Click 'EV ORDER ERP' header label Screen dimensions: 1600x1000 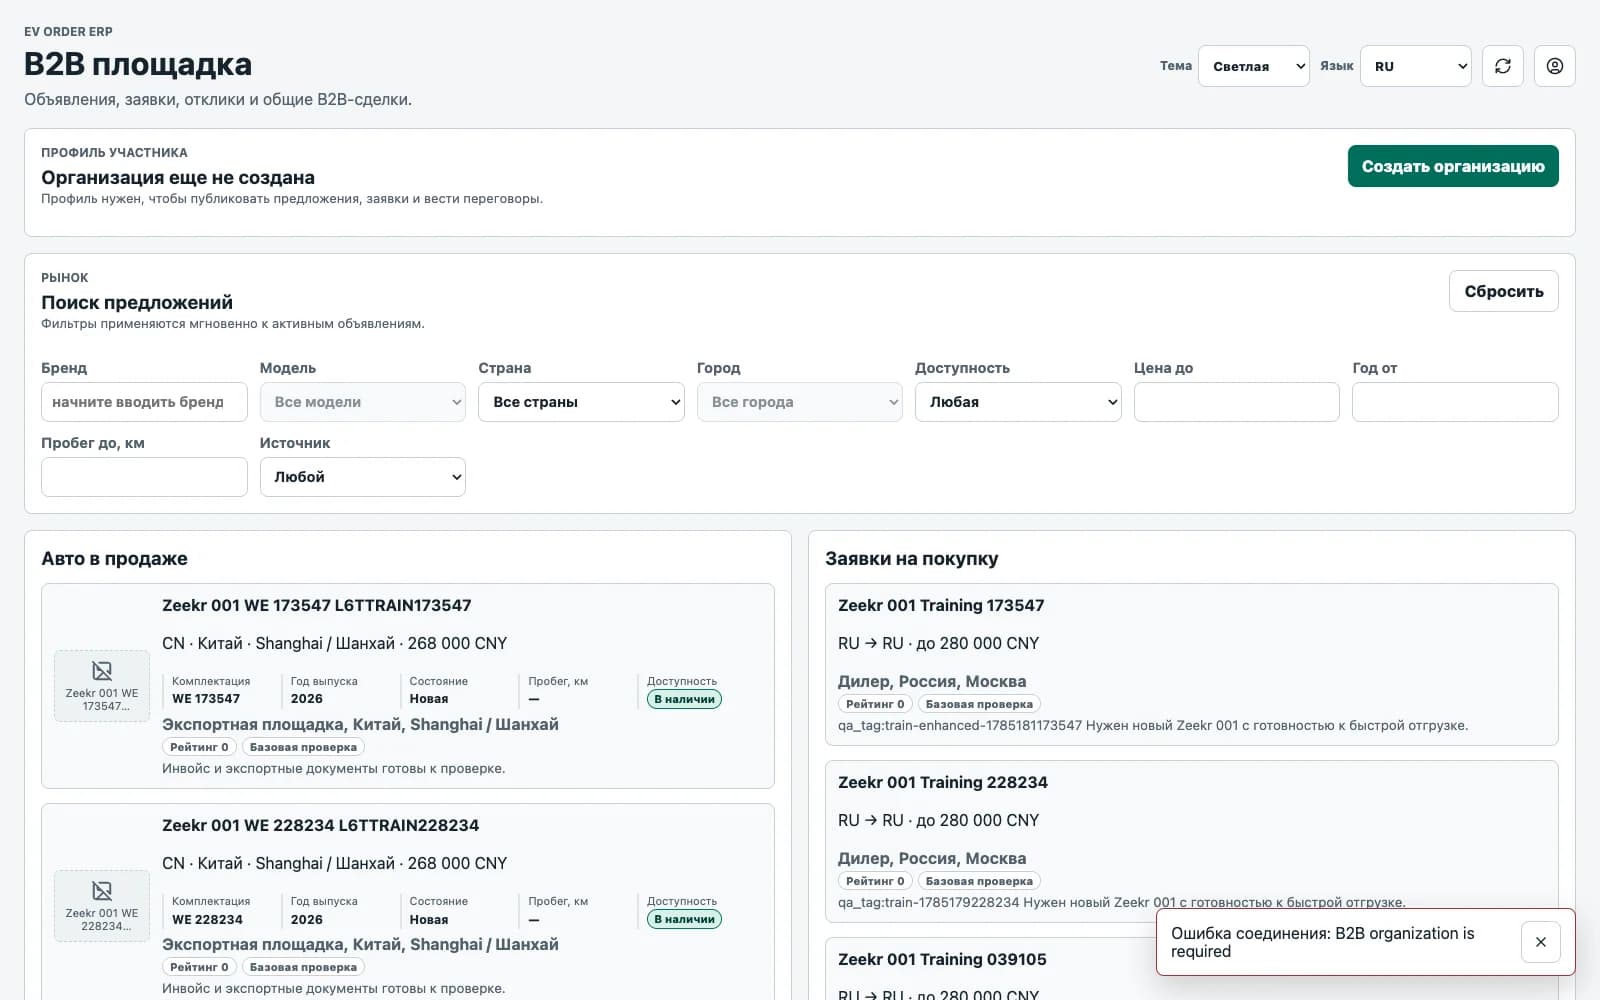(x=68, y=32)
